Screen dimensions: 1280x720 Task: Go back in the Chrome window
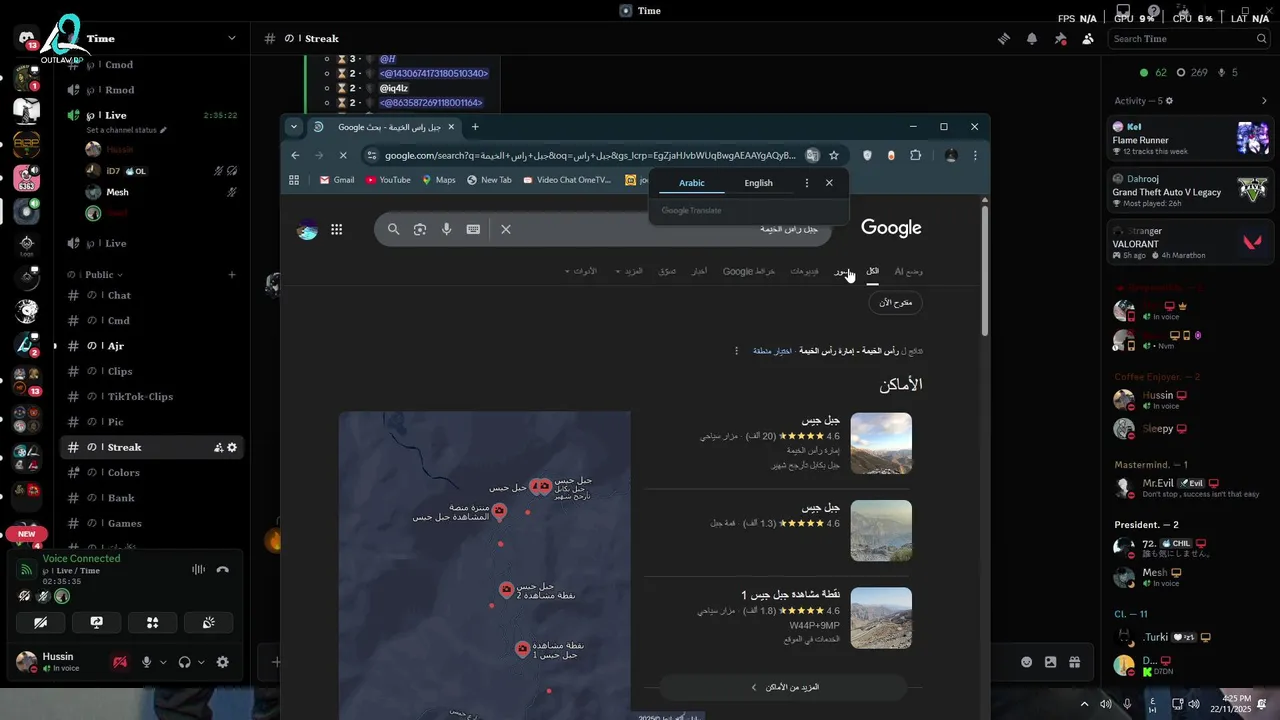click(x=295, y=155)
